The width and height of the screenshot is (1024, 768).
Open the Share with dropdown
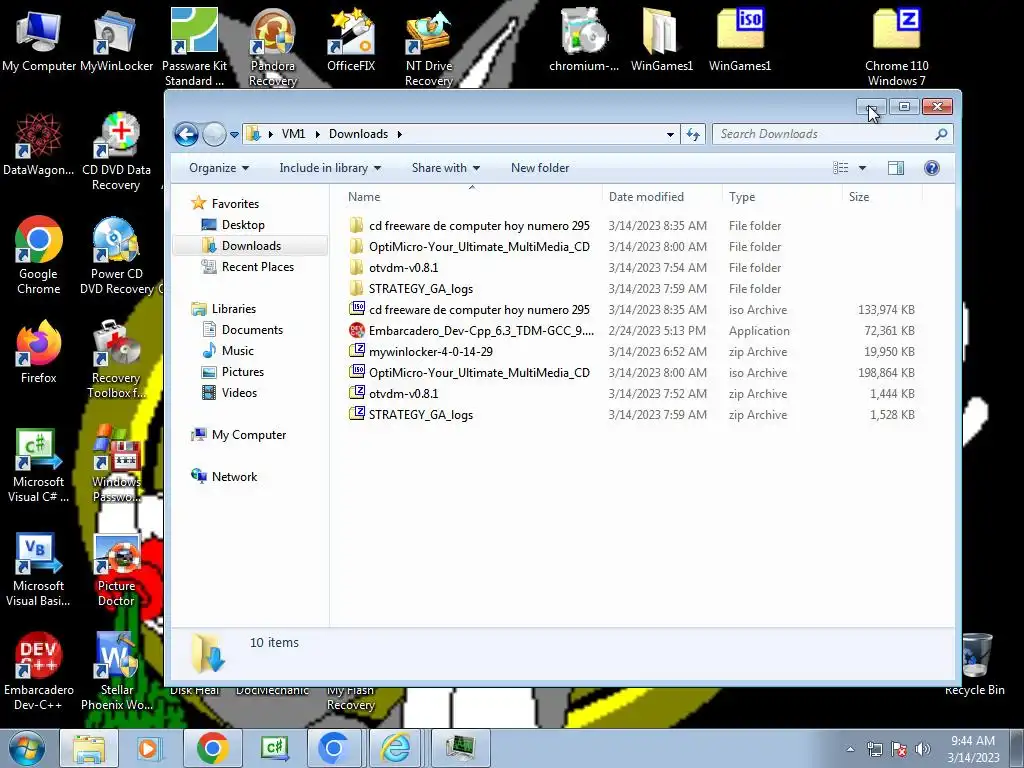[x=445, y=168]
